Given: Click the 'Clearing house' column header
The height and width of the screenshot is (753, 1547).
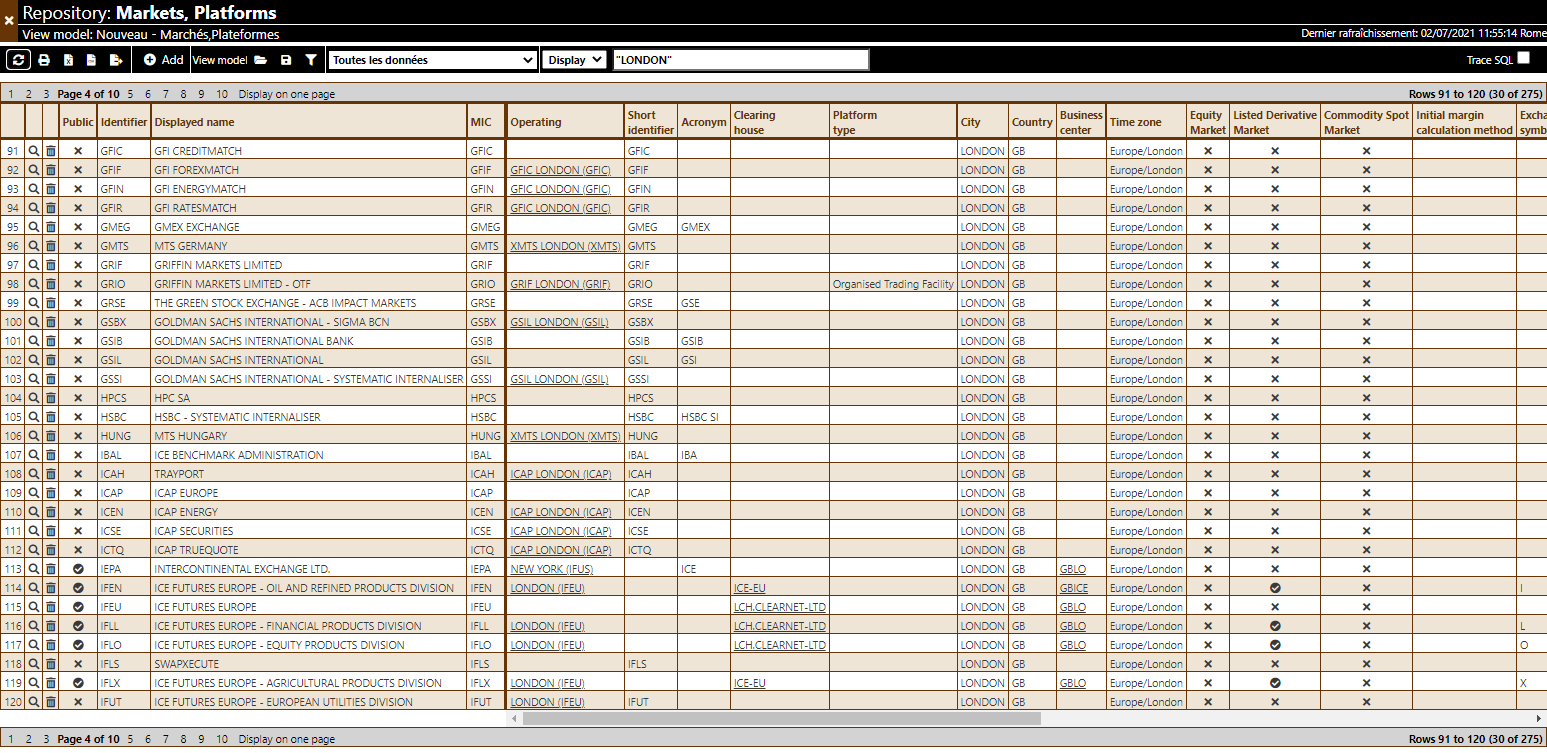Looking at the screenshot, I should pyautogui.click(x=780, y=122).
